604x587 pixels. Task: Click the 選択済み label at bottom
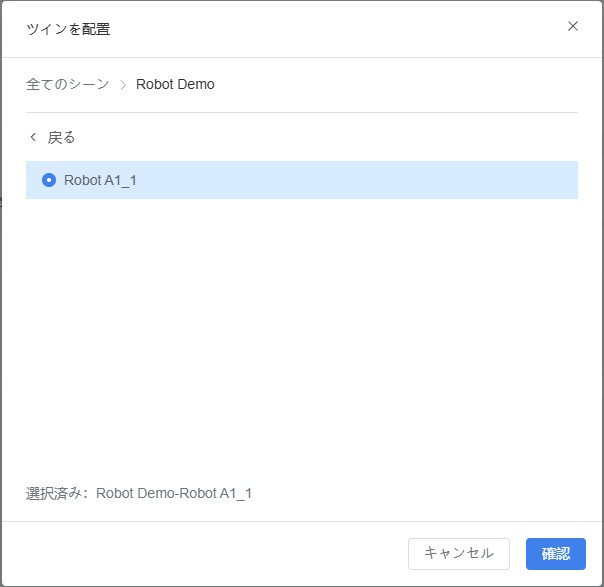[56, 493]
